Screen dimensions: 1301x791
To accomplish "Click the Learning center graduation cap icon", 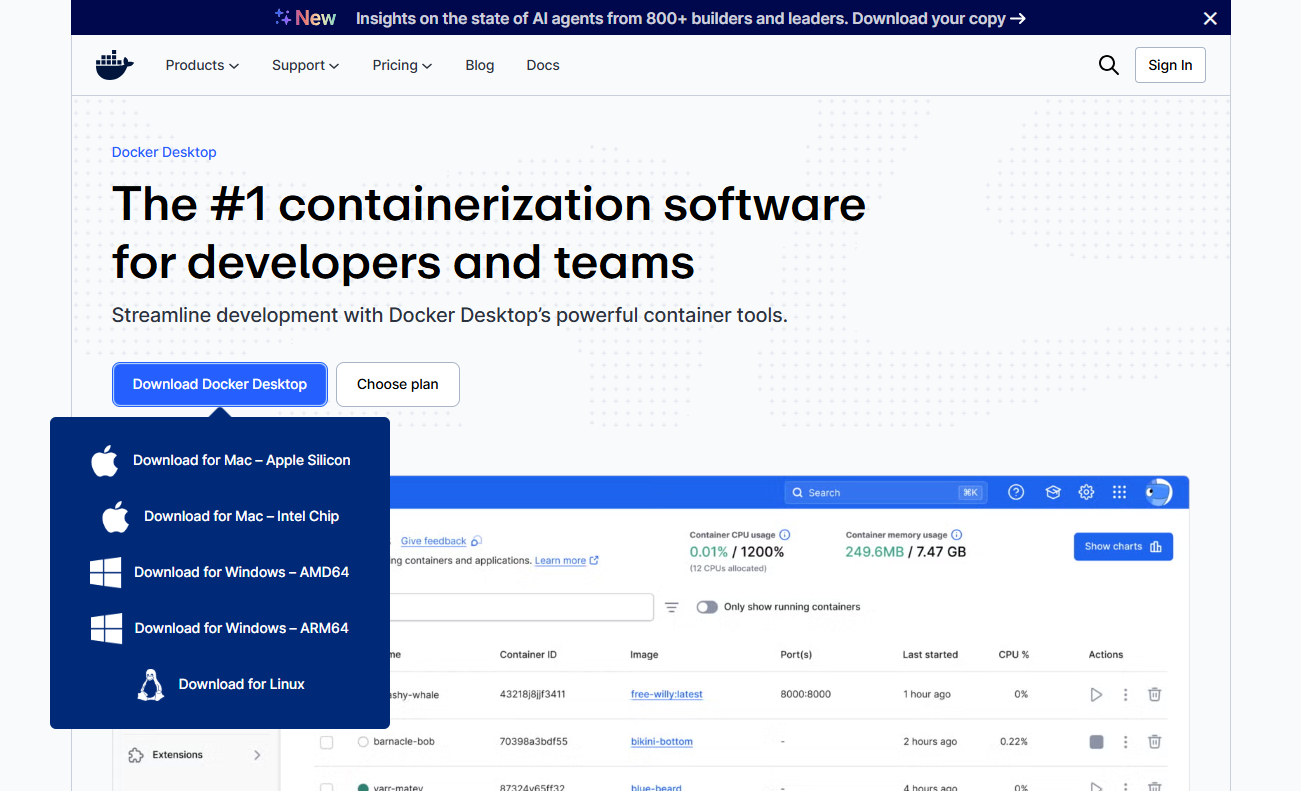I will [1052, 492].
